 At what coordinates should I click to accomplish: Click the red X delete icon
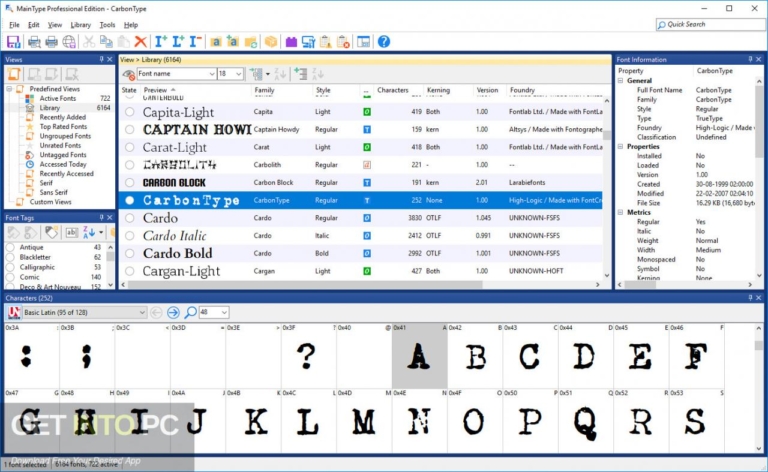click(141, 42)
